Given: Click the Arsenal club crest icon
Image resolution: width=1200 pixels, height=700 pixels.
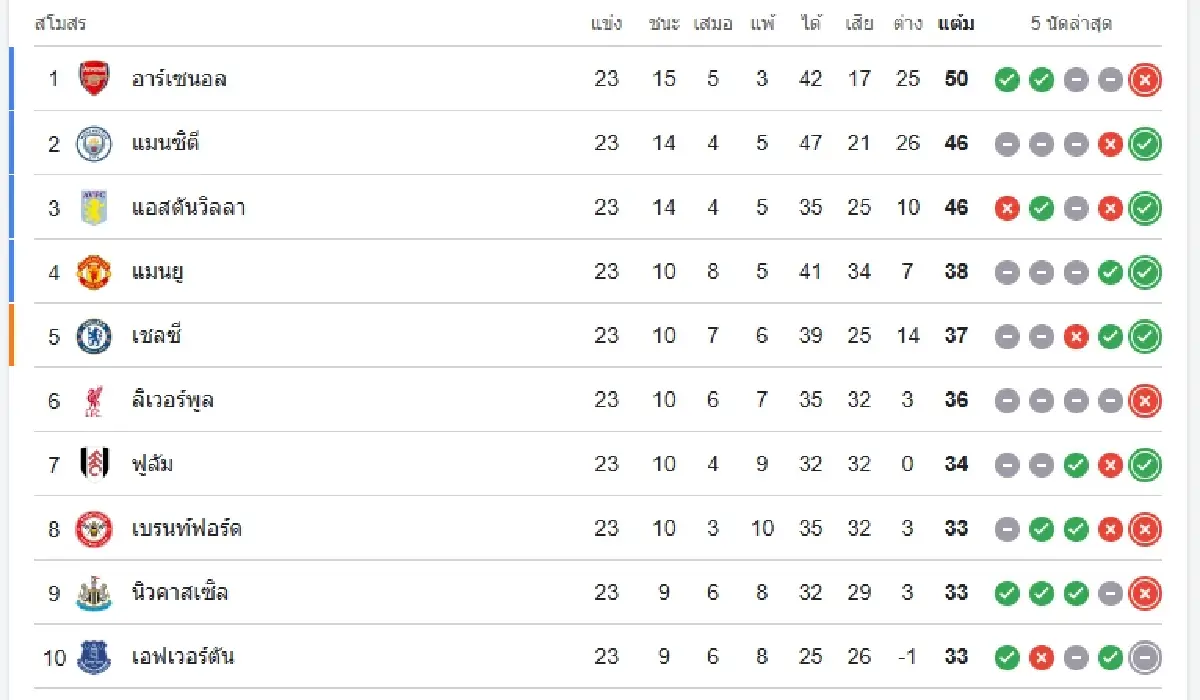Looking at the screenshot, I should (x=94, y=79).
